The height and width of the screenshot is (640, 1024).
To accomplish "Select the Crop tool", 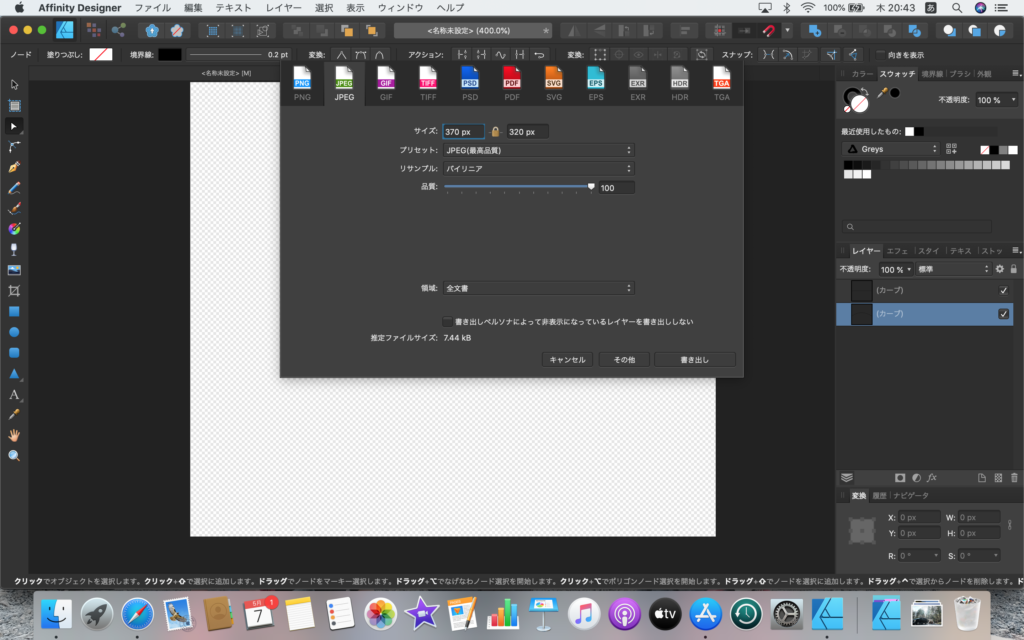I will coord(14,291).
